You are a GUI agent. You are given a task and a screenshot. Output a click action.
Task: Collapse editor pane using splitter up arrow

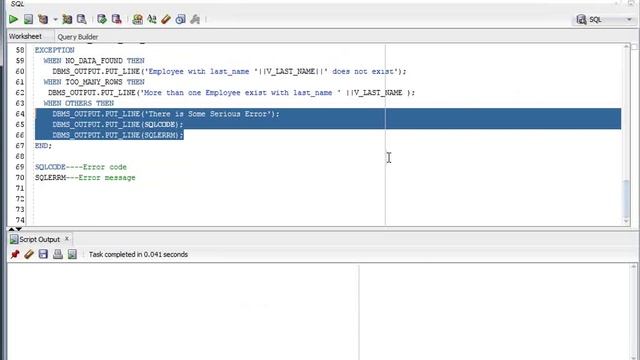coord(11,229)
